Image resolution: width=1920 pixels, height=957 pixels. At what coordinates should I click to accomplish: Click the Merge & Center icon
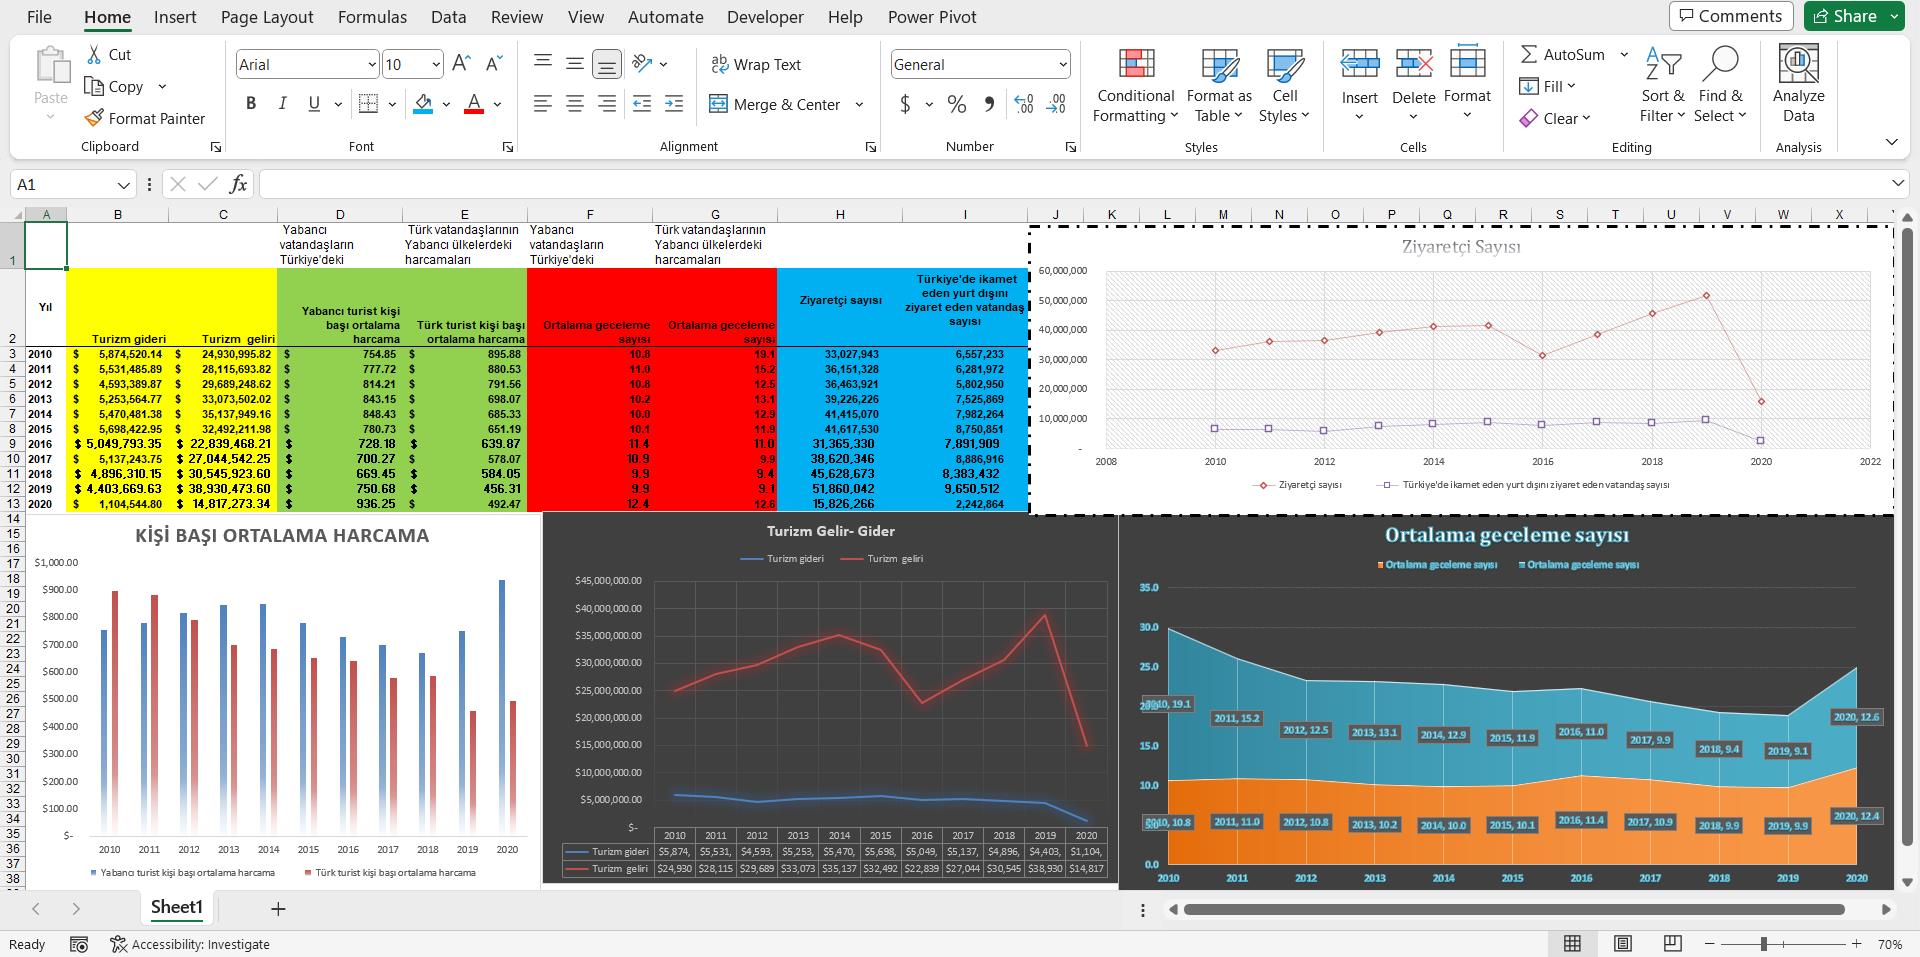point(718,104)
